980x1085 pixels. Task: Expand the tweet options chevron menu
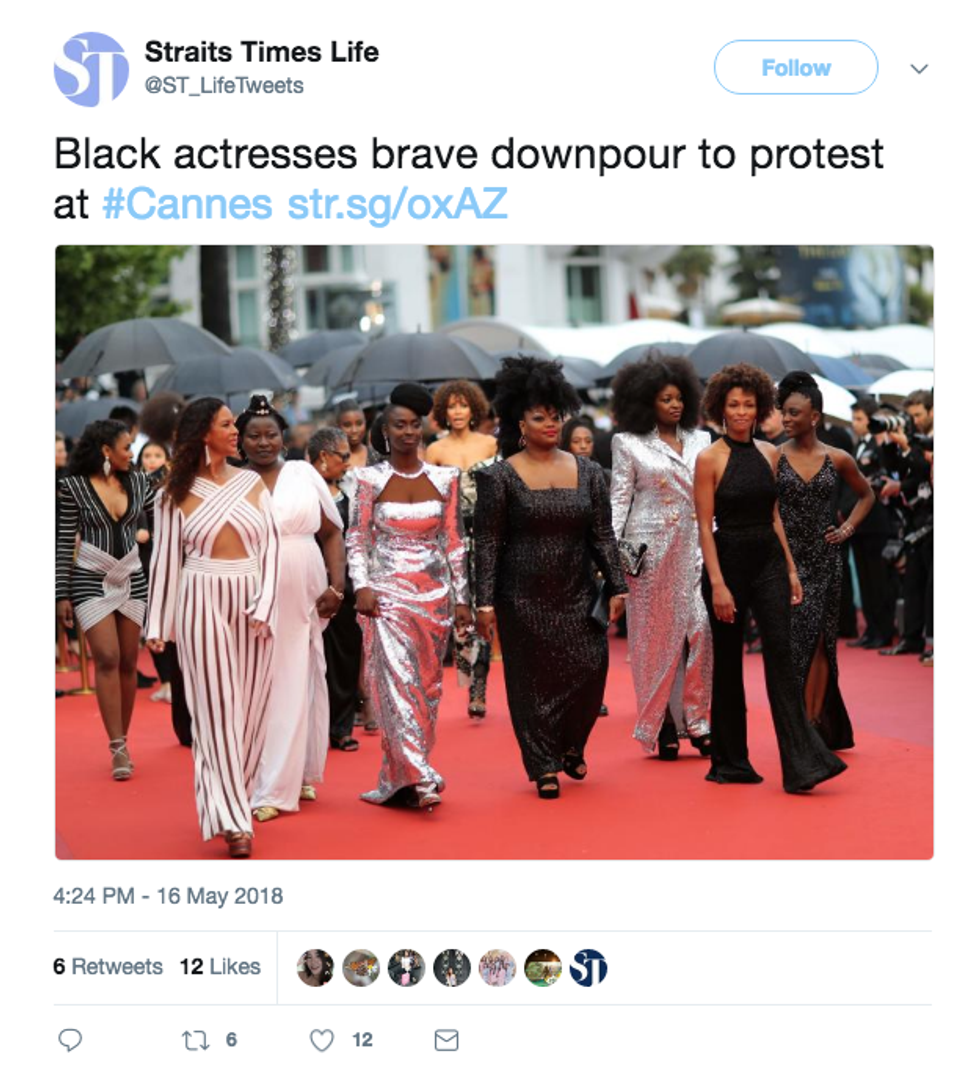(x=919, y=69)
